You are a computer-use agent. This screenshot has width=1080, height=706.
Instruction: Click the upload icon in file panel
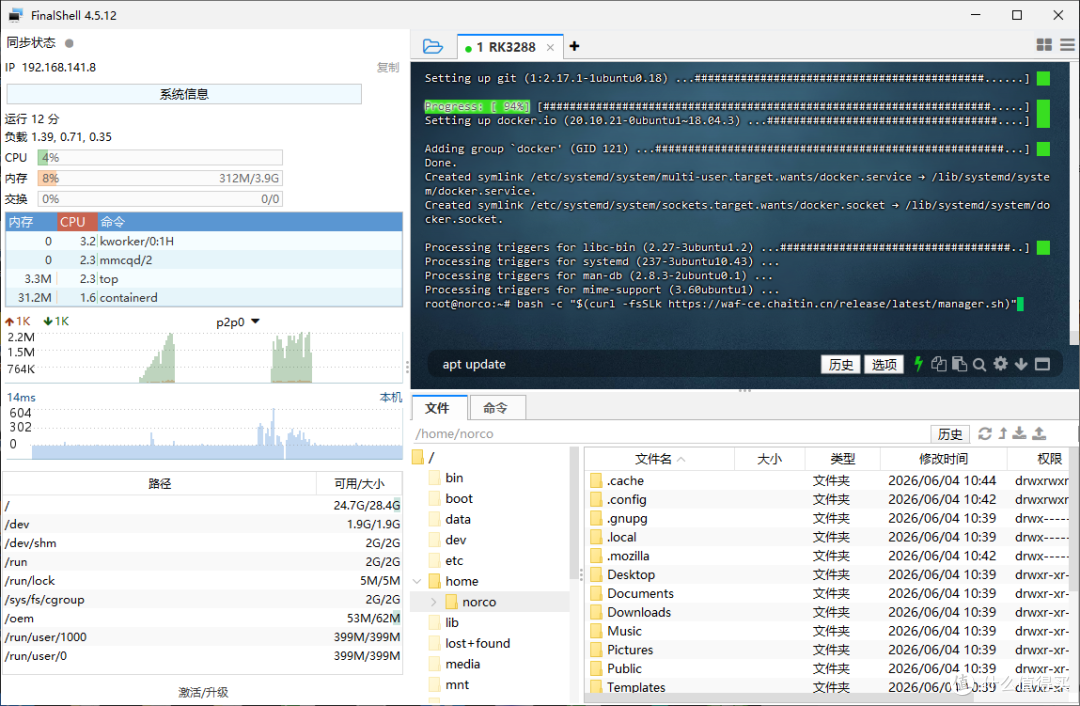(1039, 433)
